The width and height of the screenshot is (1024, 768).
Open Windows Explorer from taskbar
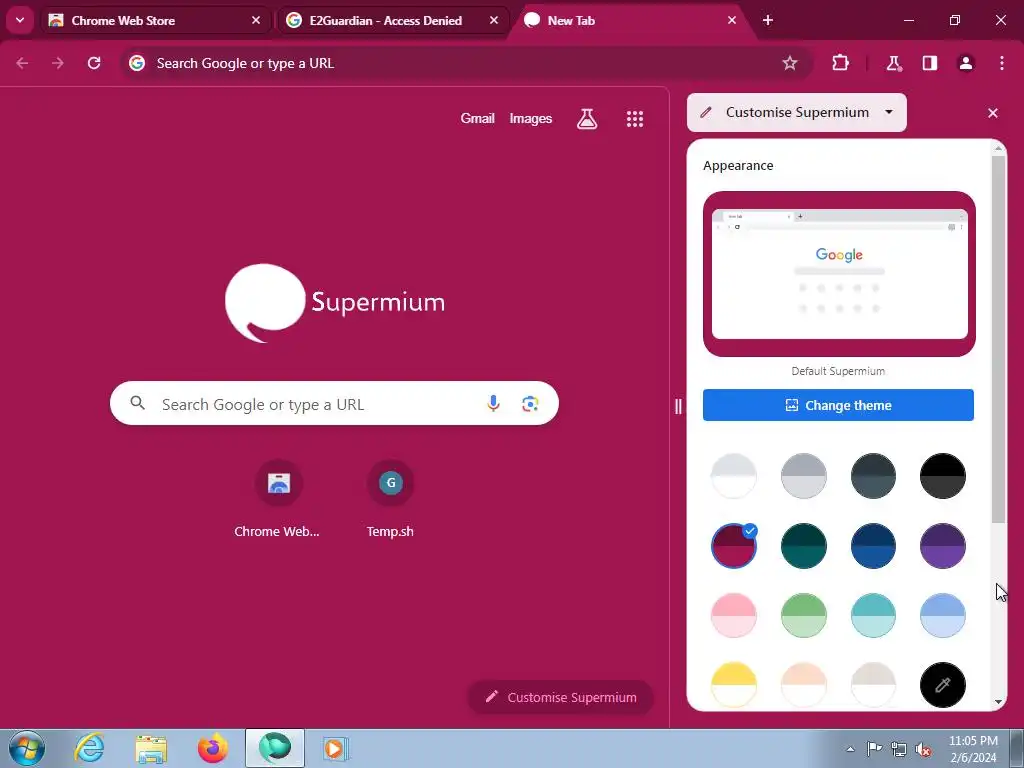152,748
